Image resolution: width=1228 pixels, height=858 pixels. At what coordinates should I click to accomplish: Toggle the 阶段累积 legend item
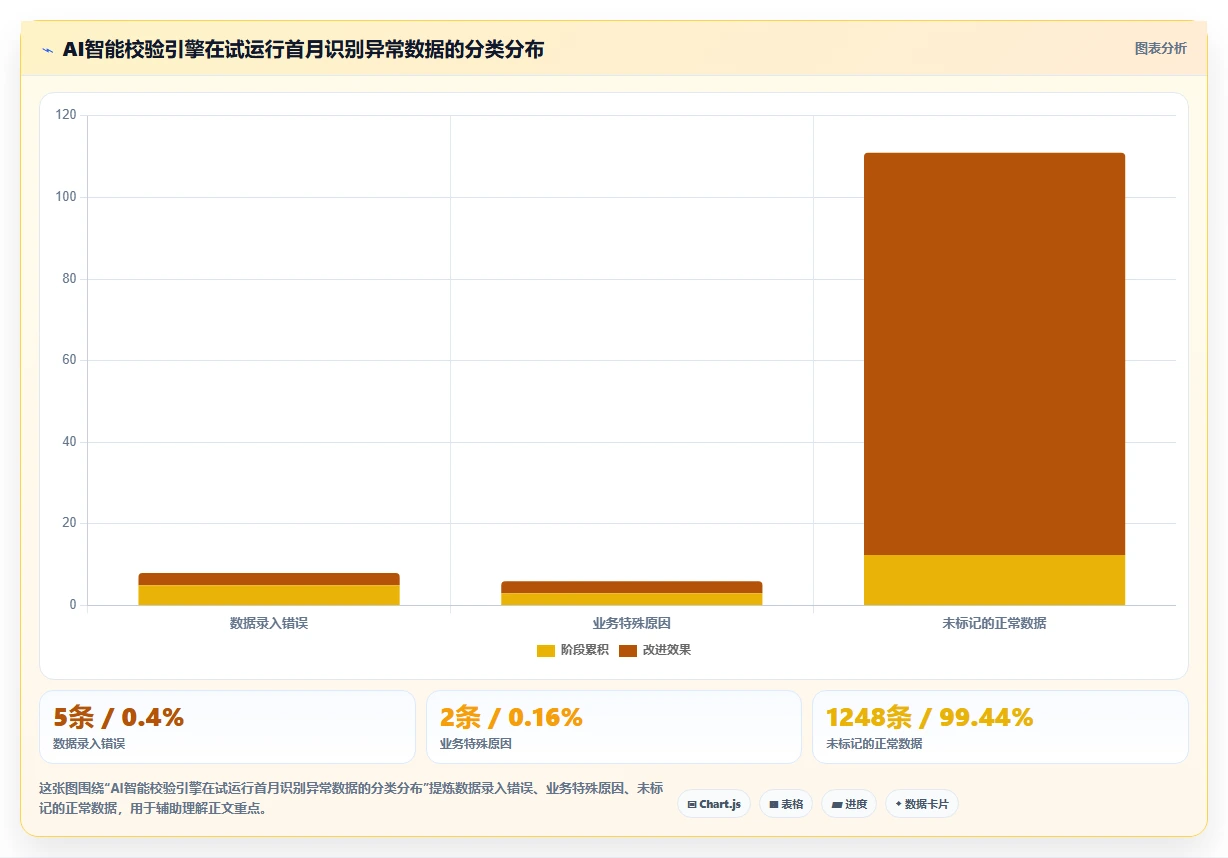573,650
